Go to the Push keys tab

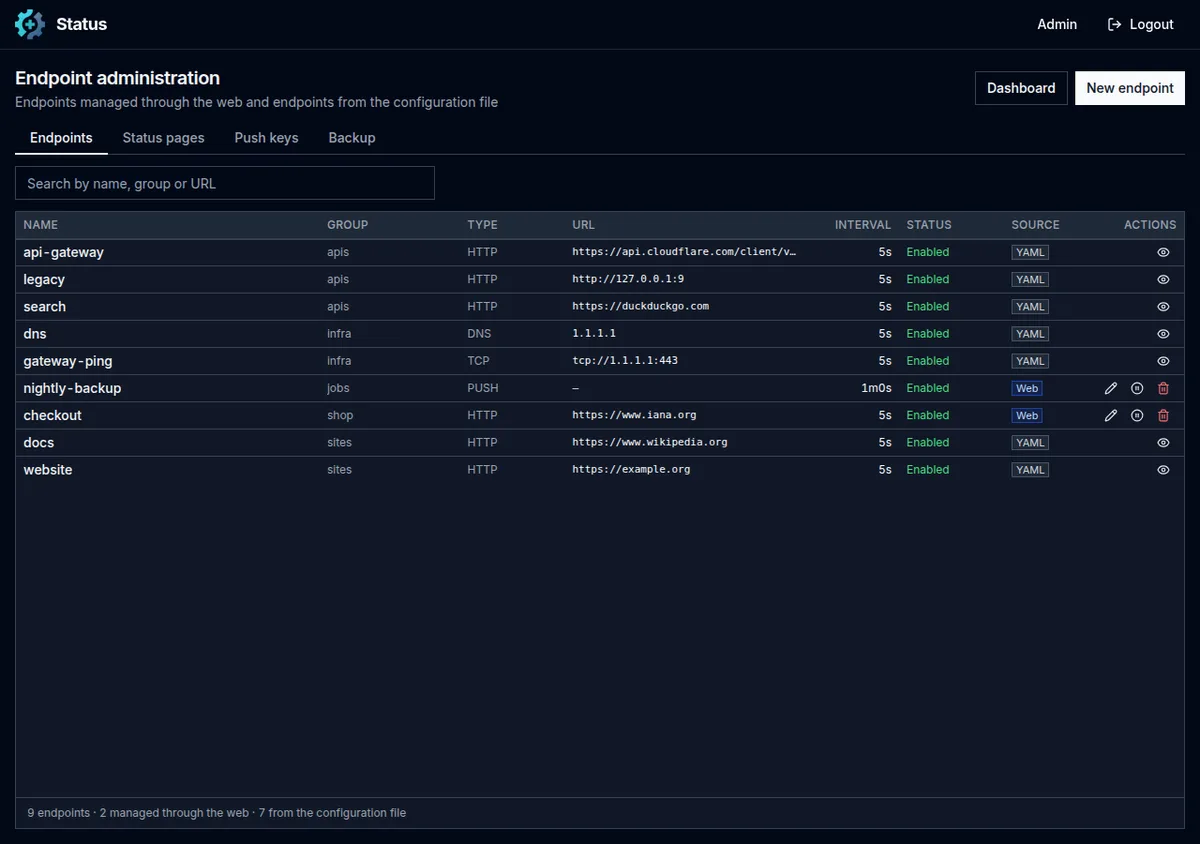tap(266, 138)
